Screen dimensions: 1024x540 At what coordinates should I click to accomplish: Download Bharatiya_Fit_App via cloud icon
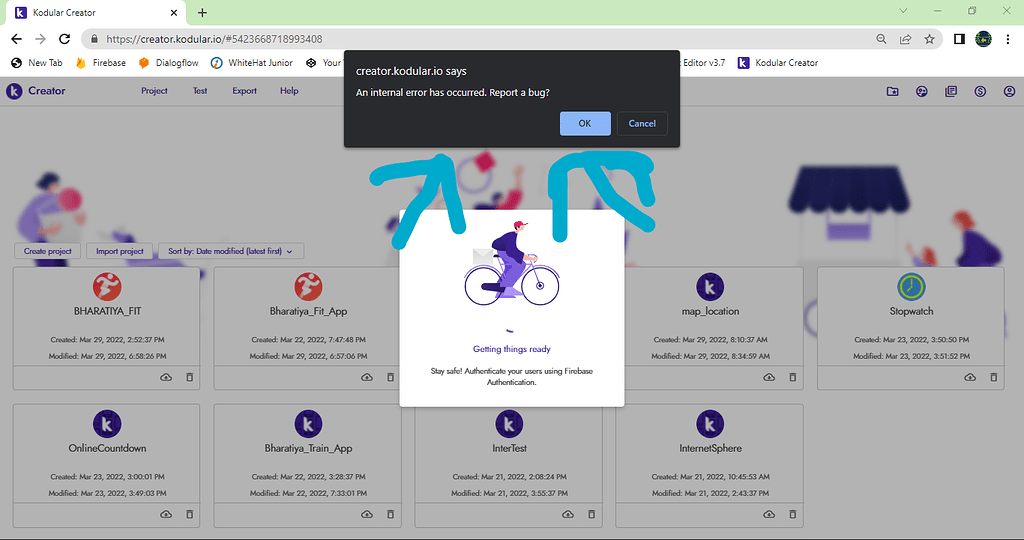point(367,377)
